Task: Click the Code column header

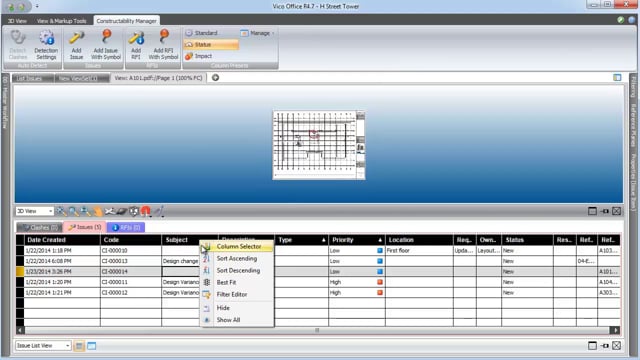Action: [x=131, y=240]
